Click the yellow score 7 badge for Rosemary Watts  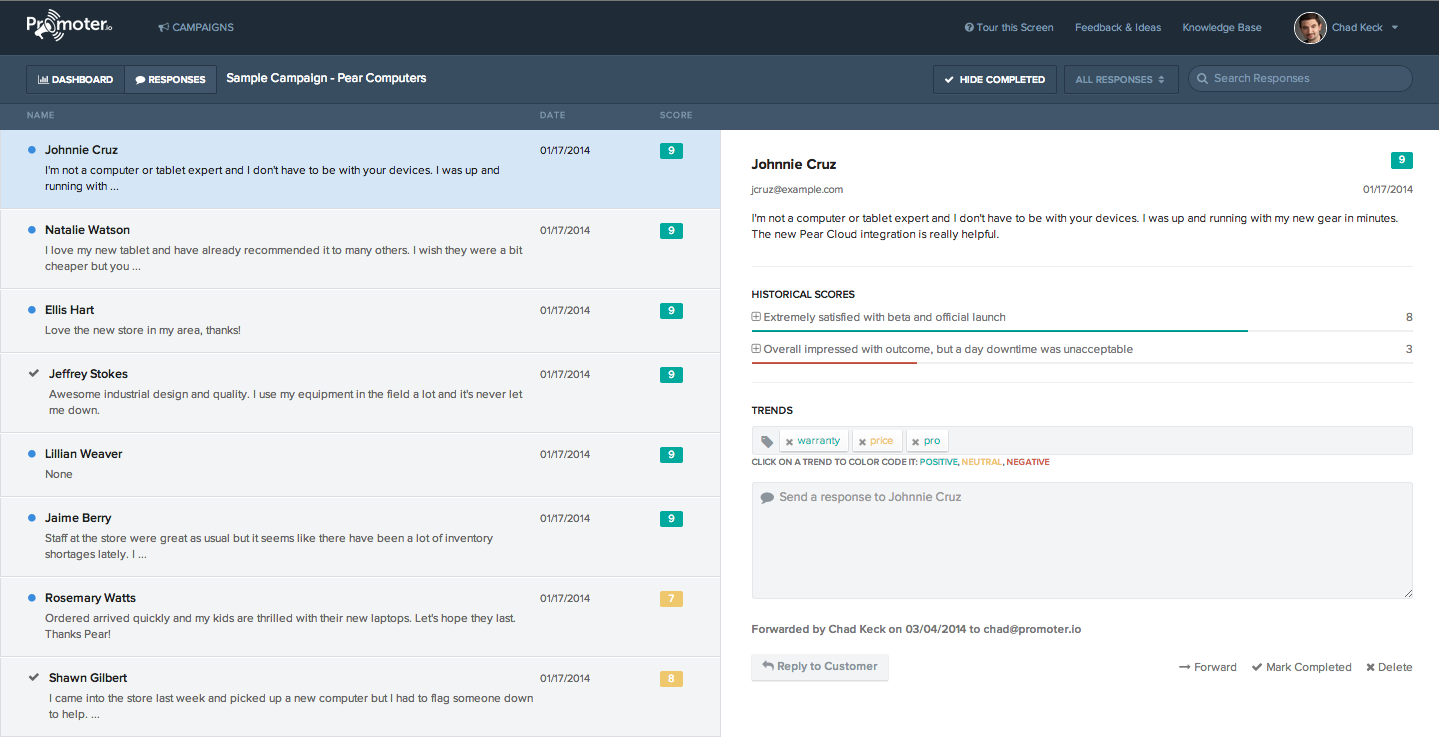pos(671,599)
